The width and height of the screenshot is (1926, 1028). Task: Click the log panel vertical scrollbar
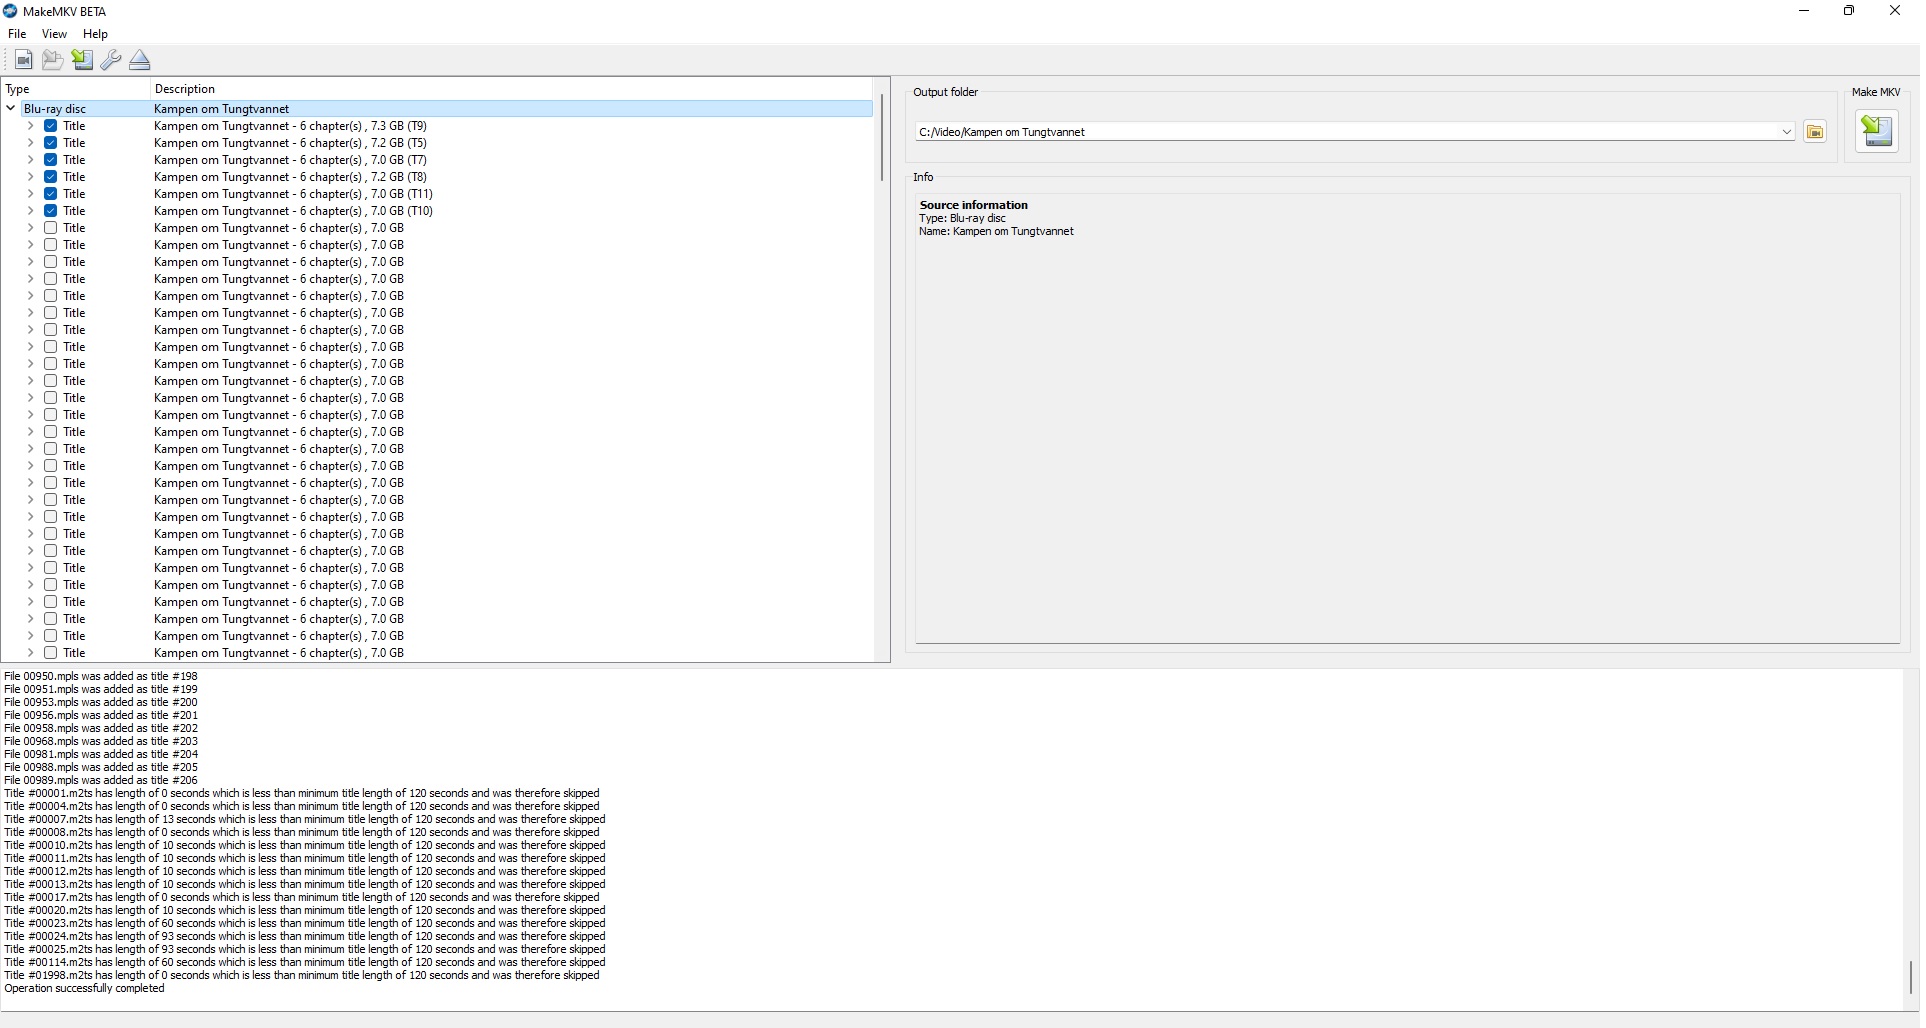point(1911,976)
